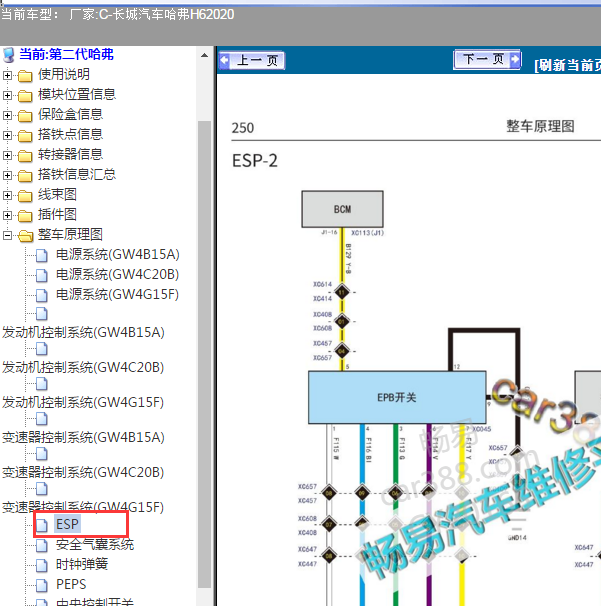Select 搭铁点信息 in the tree
The image size is (601, 606).
[x=70, y=134]
